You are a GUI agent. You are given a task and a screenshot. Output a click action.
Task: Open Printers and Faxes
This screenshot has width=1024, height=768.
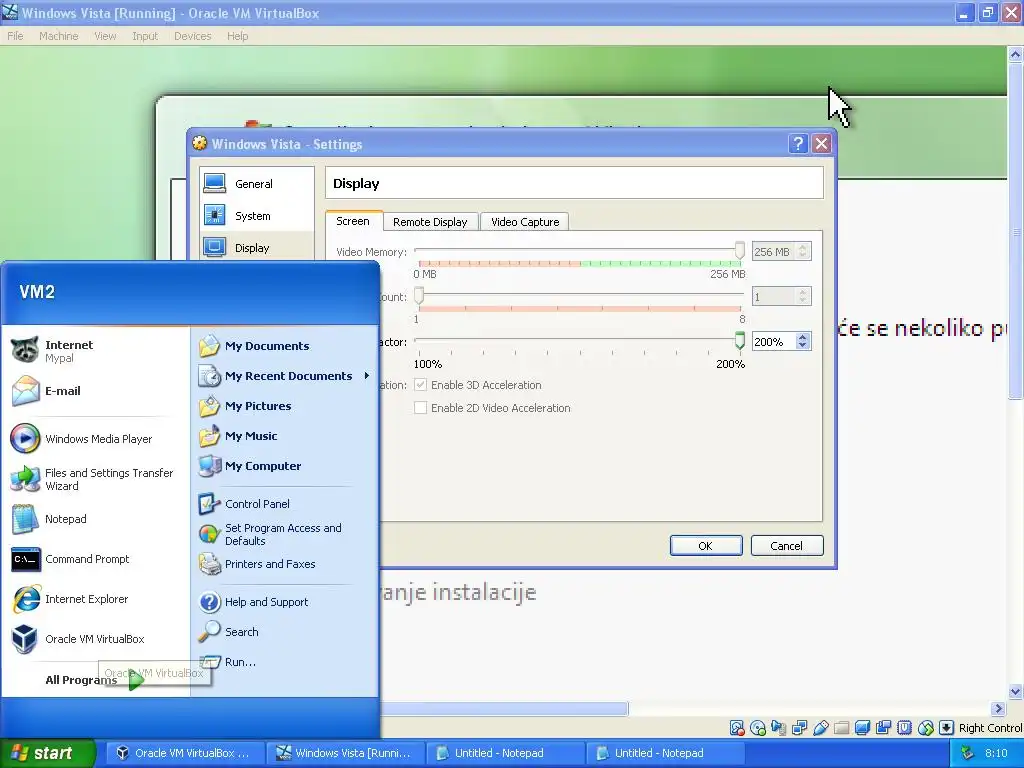tap(285, 564)
